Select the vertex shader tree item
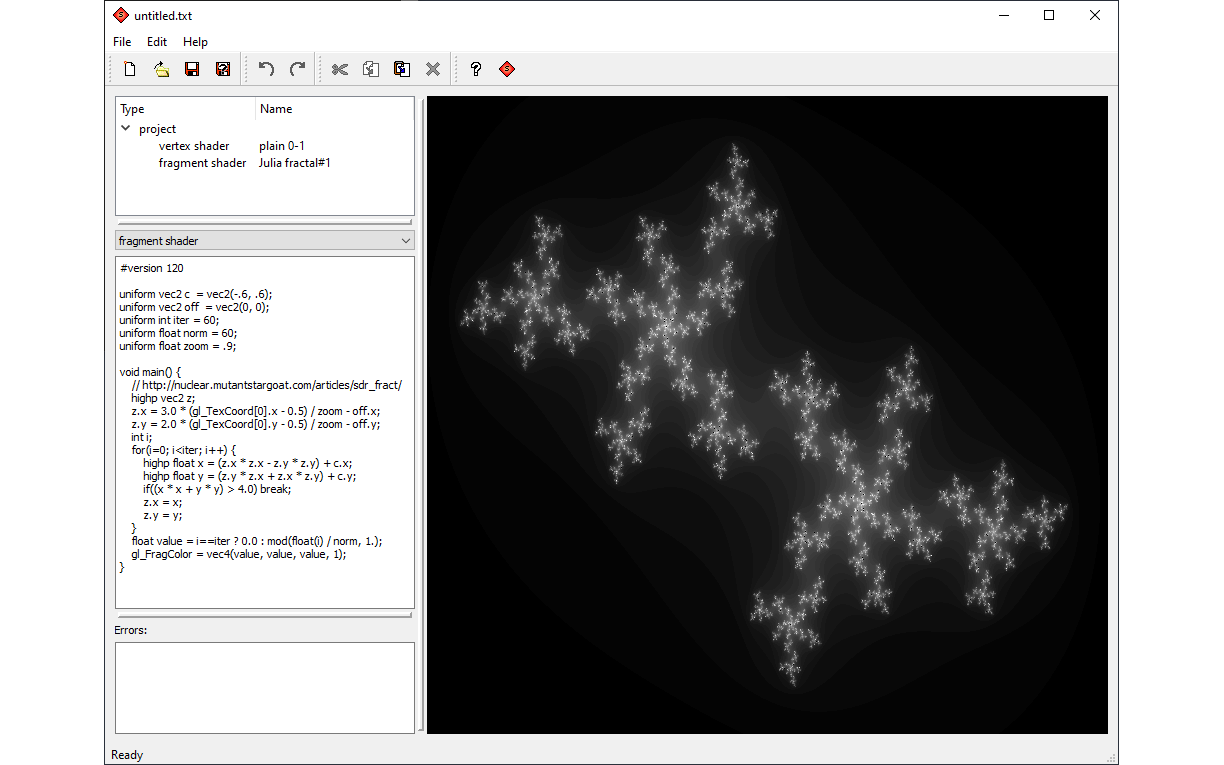This screenshot has width=1224, height=765. click(x=194, y=146)
